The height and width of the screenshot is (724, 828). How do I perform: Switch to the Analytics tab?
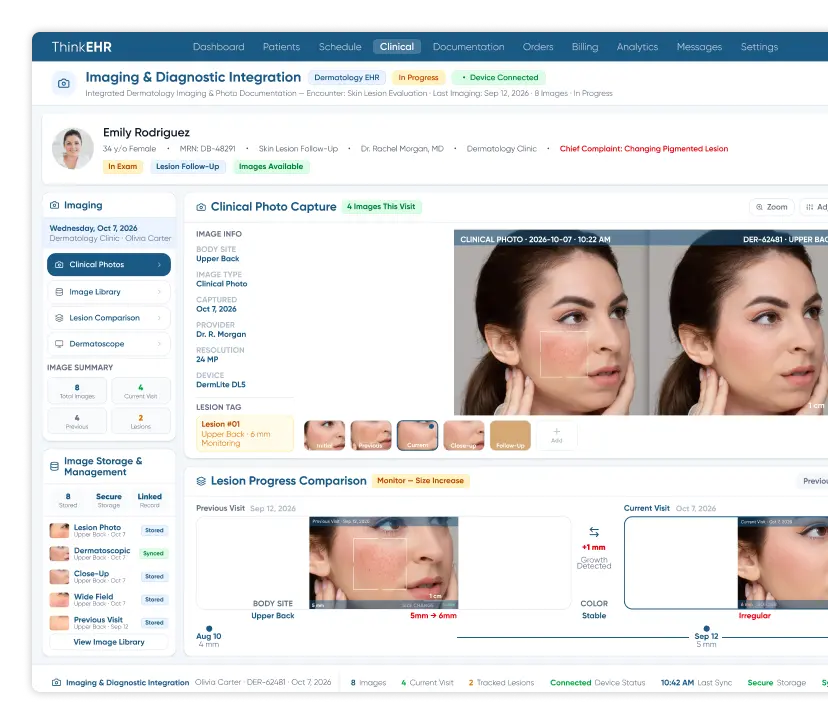[637, 46]
